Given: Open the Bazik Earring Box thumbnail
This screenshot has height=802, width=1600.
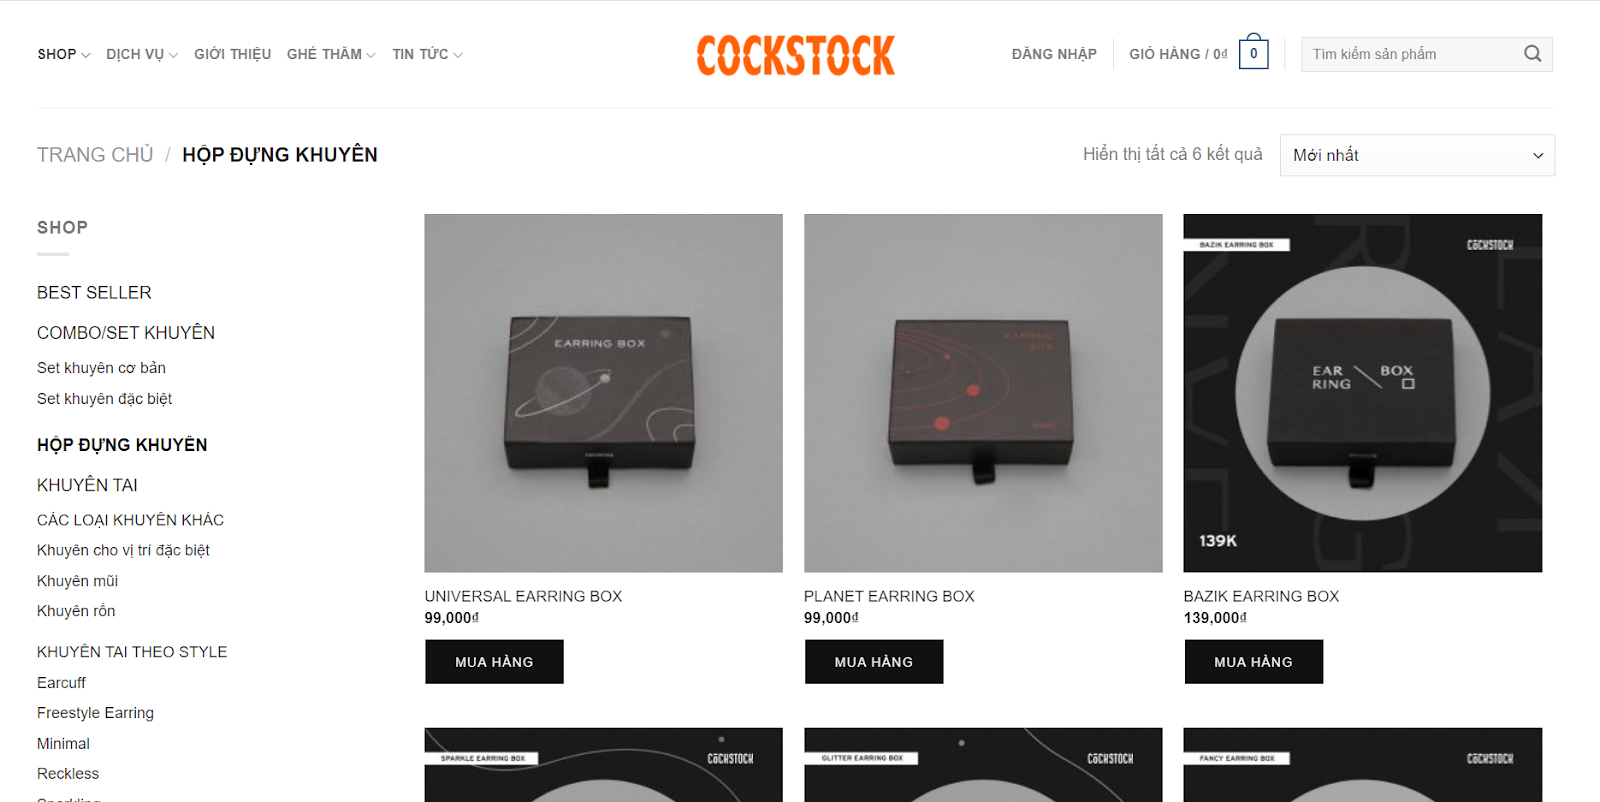Looking at the screenshot, I should click(x=1362, y=393).
